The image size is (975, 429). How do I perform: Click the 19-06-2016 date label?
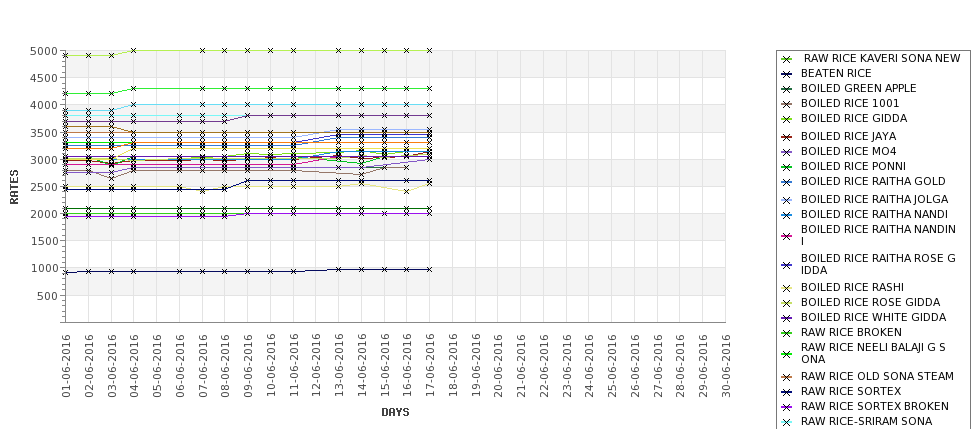click(475, 366)
